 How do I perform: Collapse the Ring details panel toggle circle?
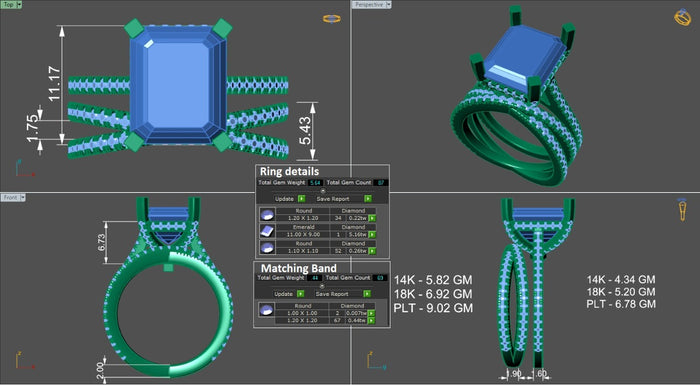pyautogui.click(x=323, y=191)
